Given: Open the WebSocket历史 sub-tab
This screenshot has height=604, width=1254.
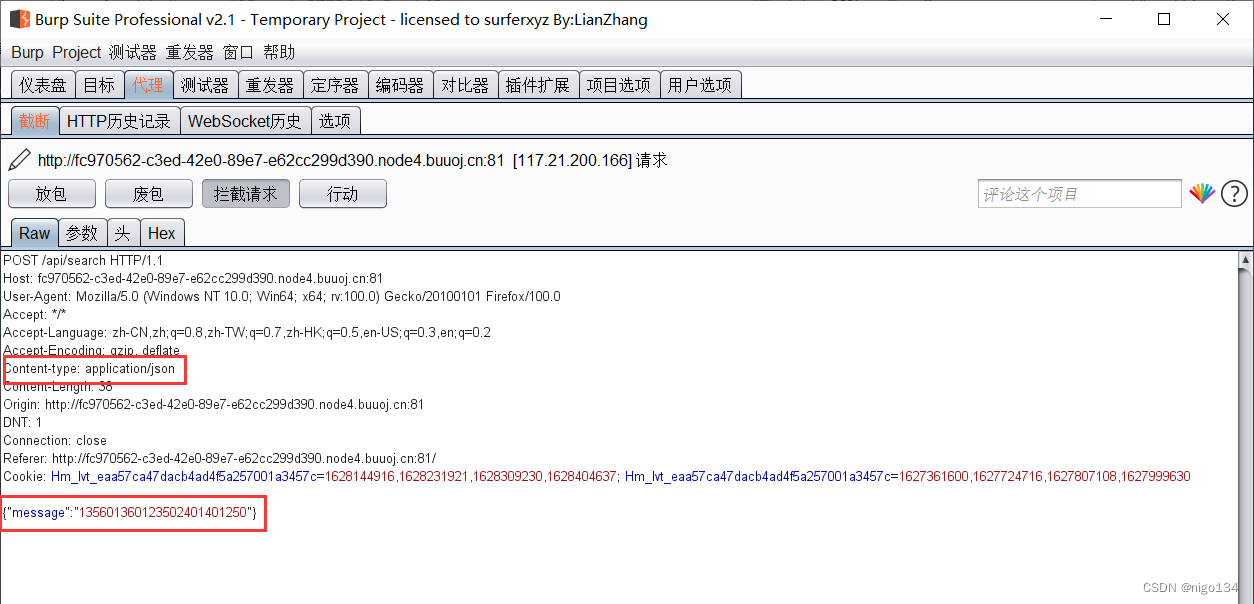Looking at the screenshot, I should 245,121.
